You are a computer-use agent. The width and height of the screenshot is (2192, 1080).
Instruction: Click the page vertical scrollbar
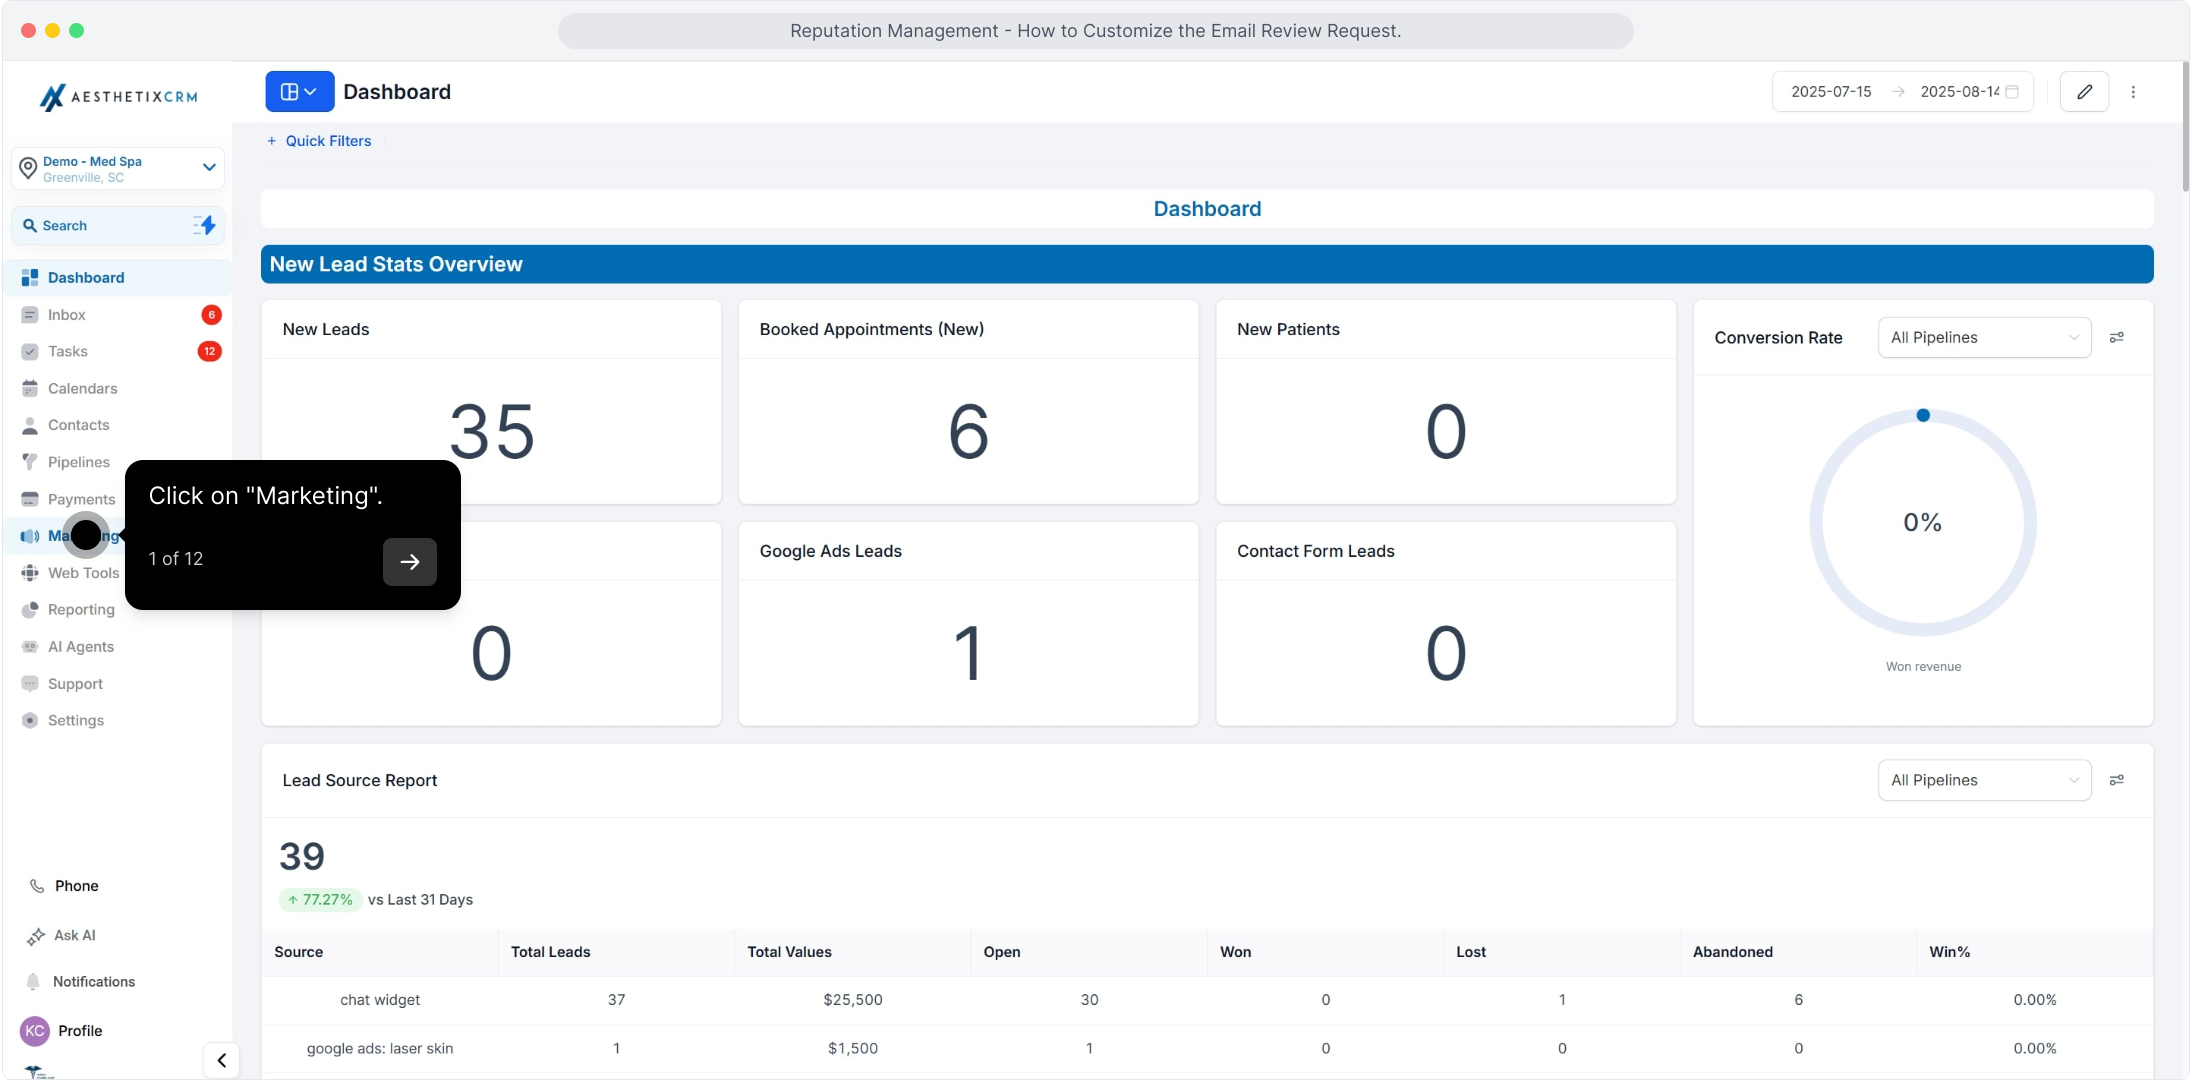tap(2186, 126)
